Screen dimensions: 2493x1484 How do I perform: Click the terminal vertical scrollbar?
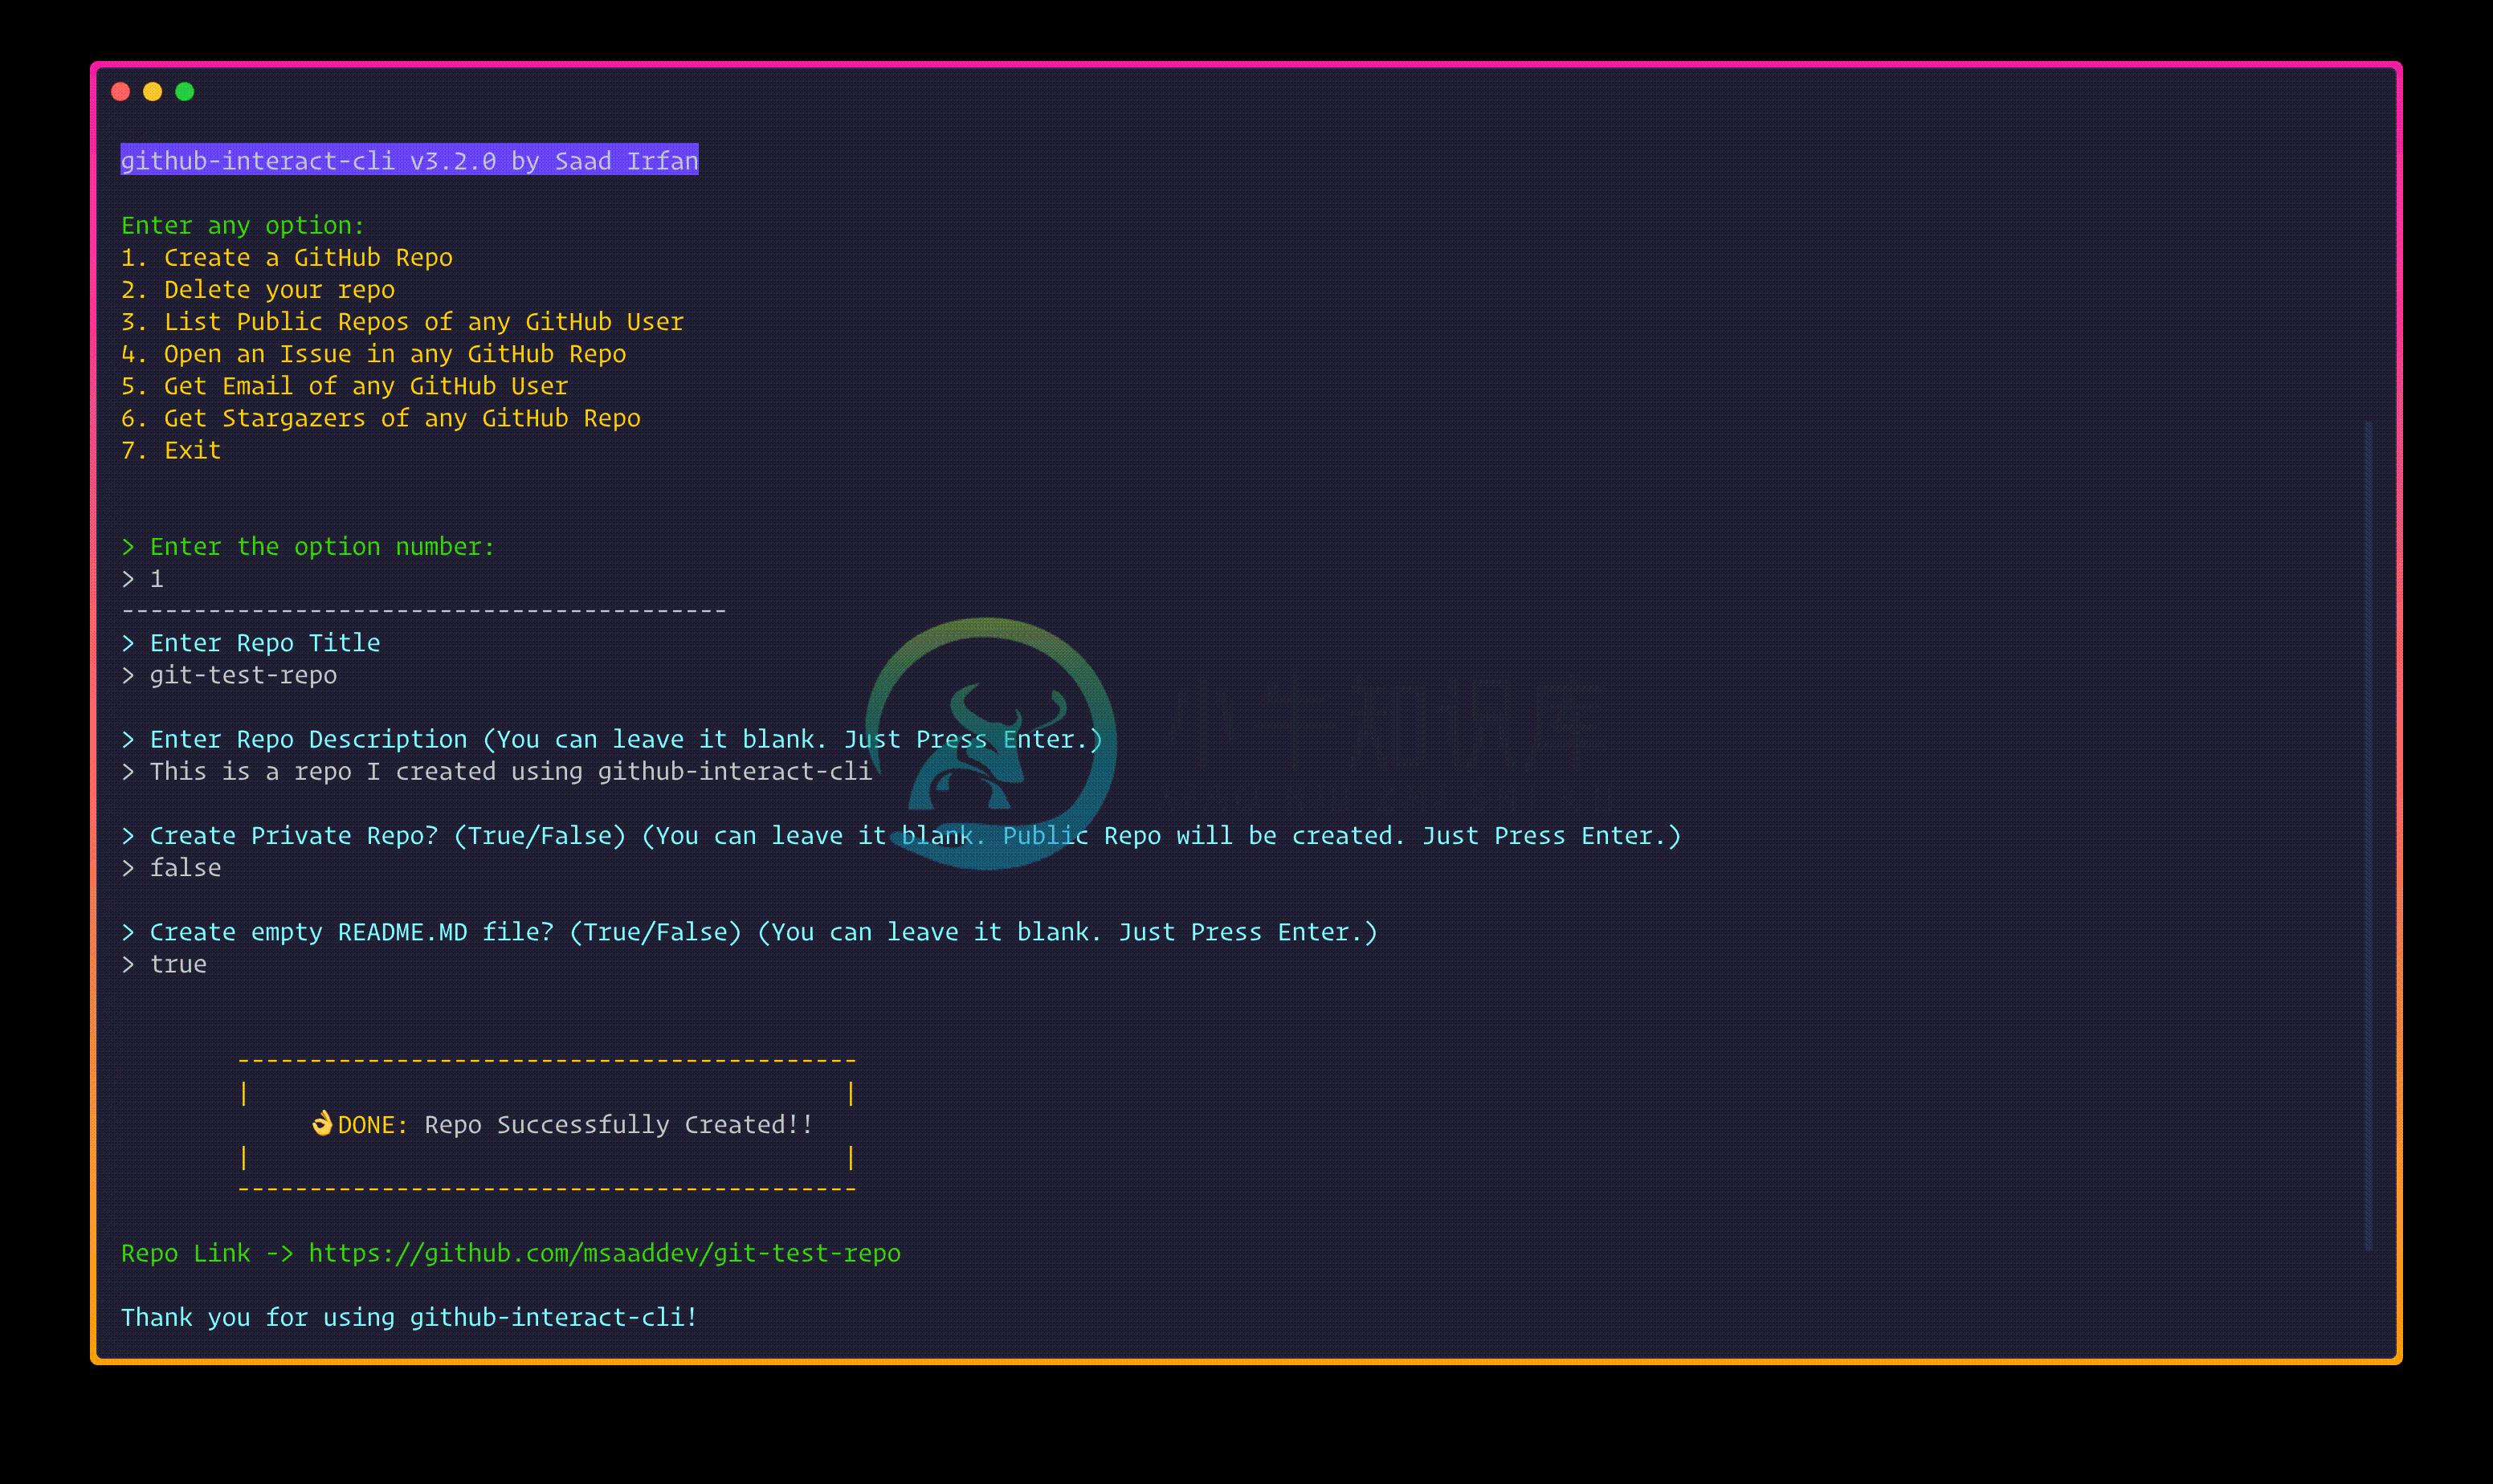pos(2367,835)
